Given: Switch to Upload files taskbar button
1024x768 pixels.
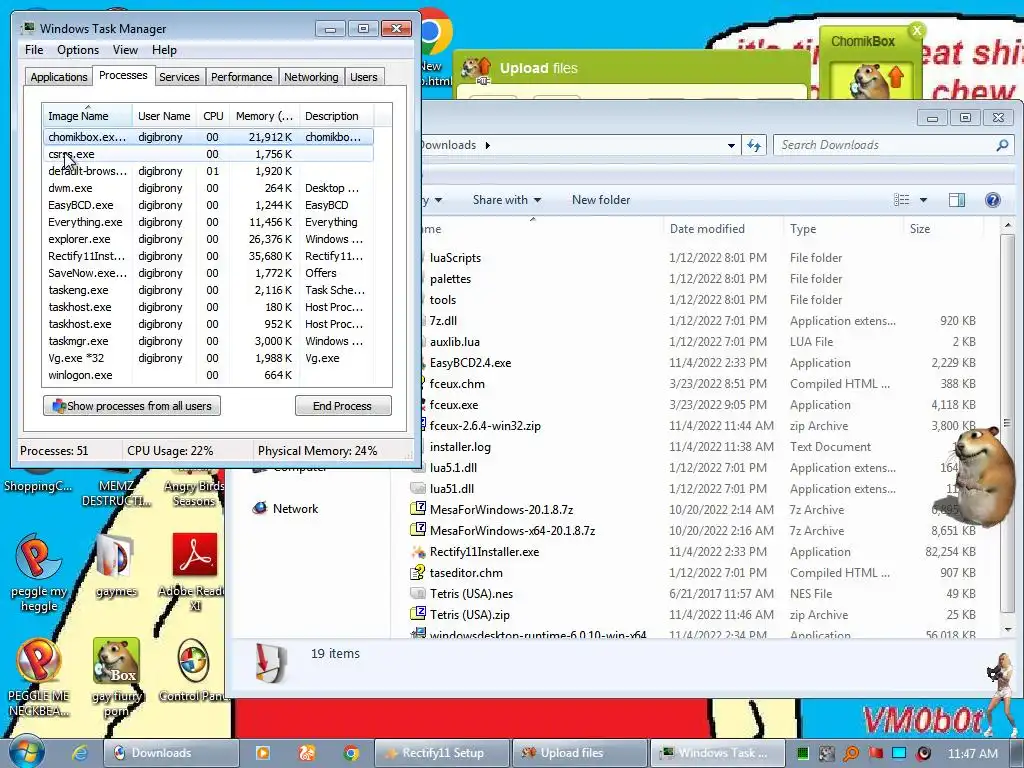Looking at the screenshot, I should 579,753.
